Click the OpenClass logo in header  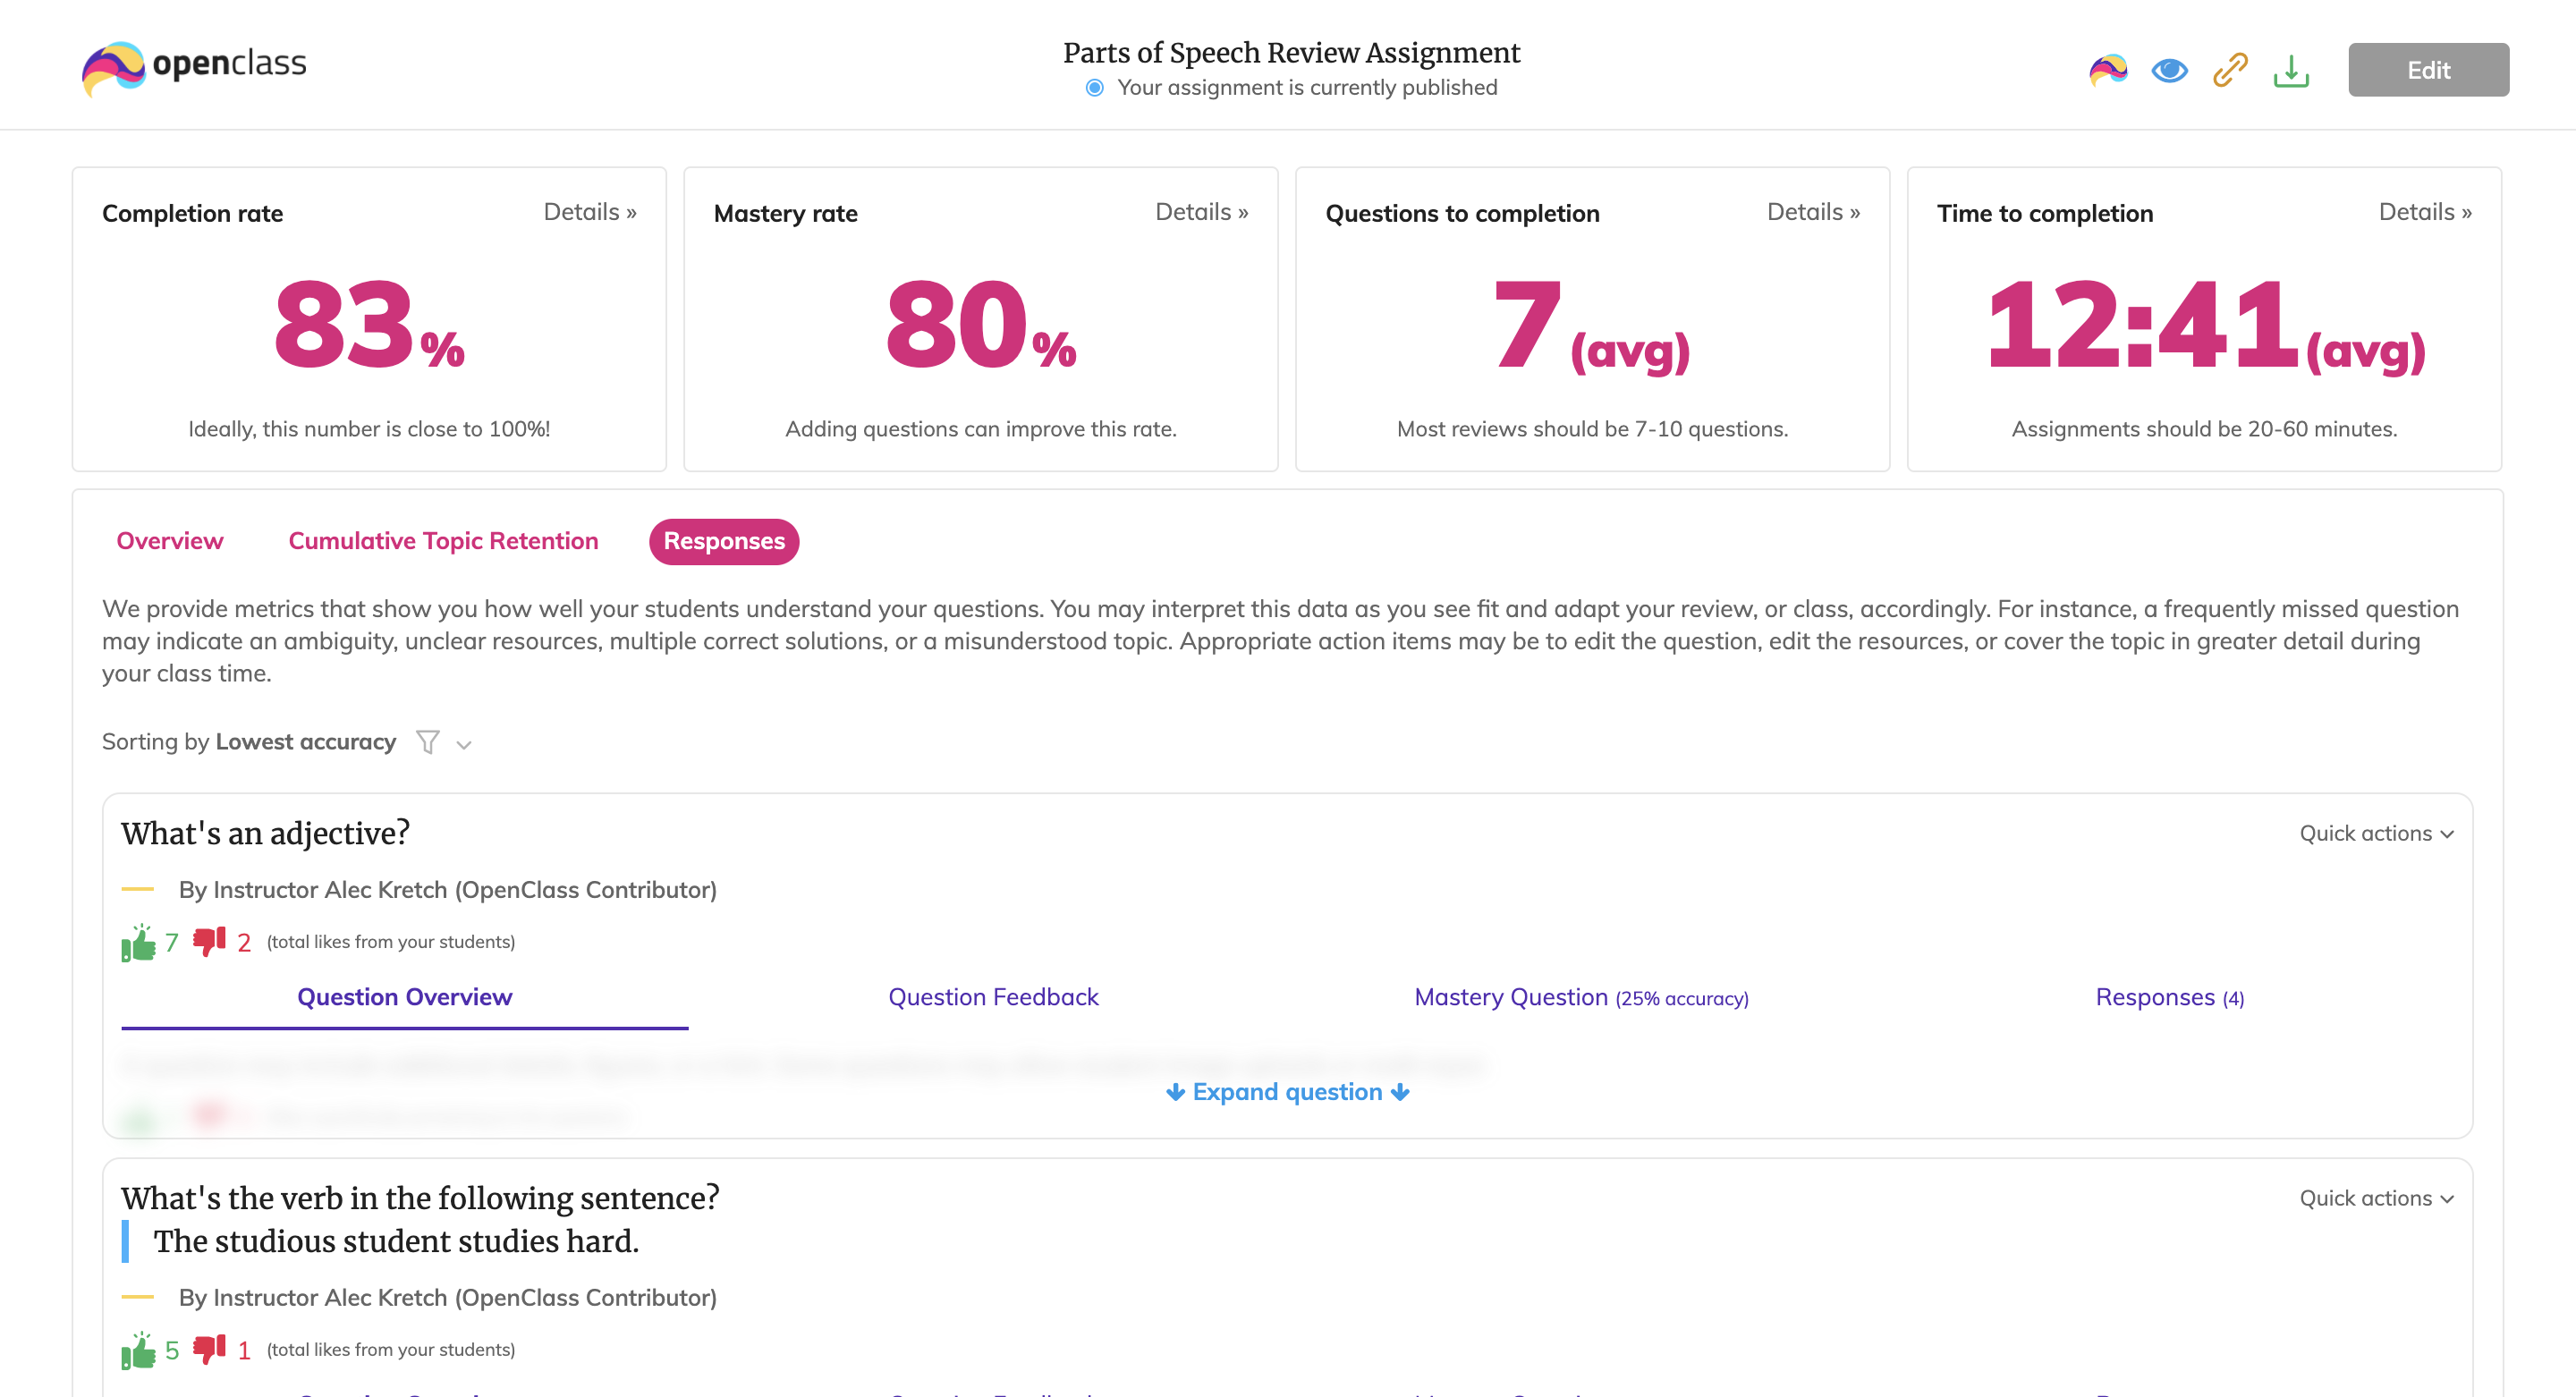pyautogui.click(x=194, y=67)
